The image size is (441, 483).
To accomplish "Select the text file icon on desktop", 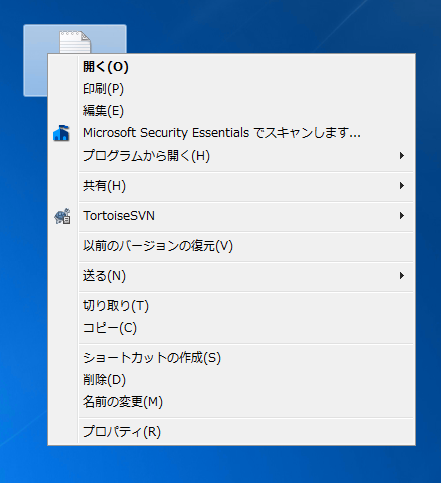I will coord(75,42).
